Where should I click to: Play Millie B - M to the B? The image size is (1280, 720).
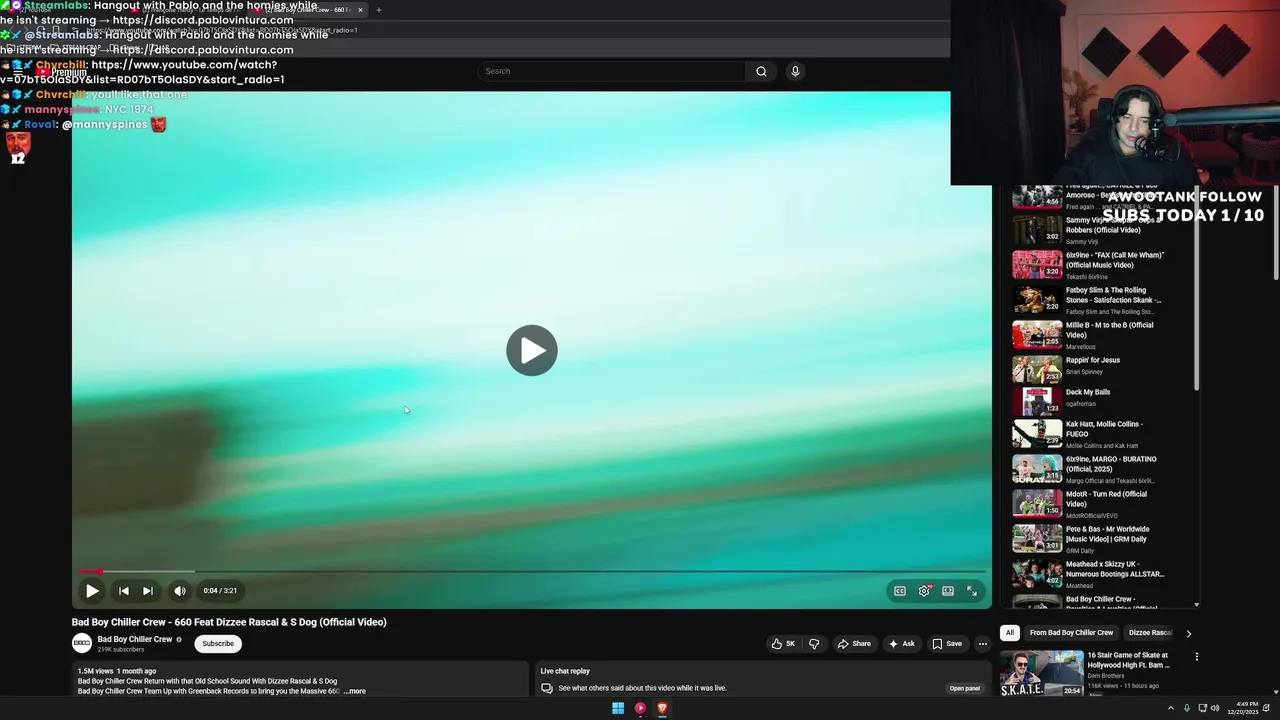click(1090, 335)
